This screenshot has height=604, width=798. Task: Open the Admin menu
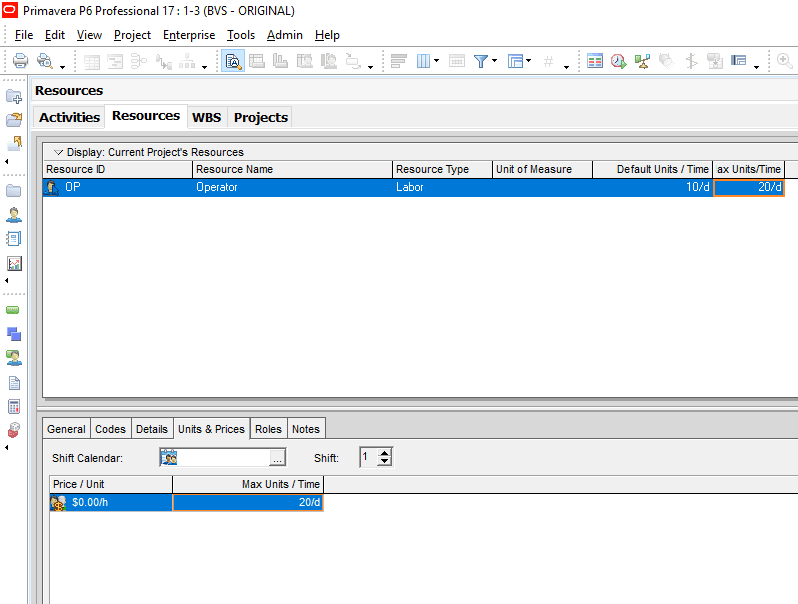[284, 35]
